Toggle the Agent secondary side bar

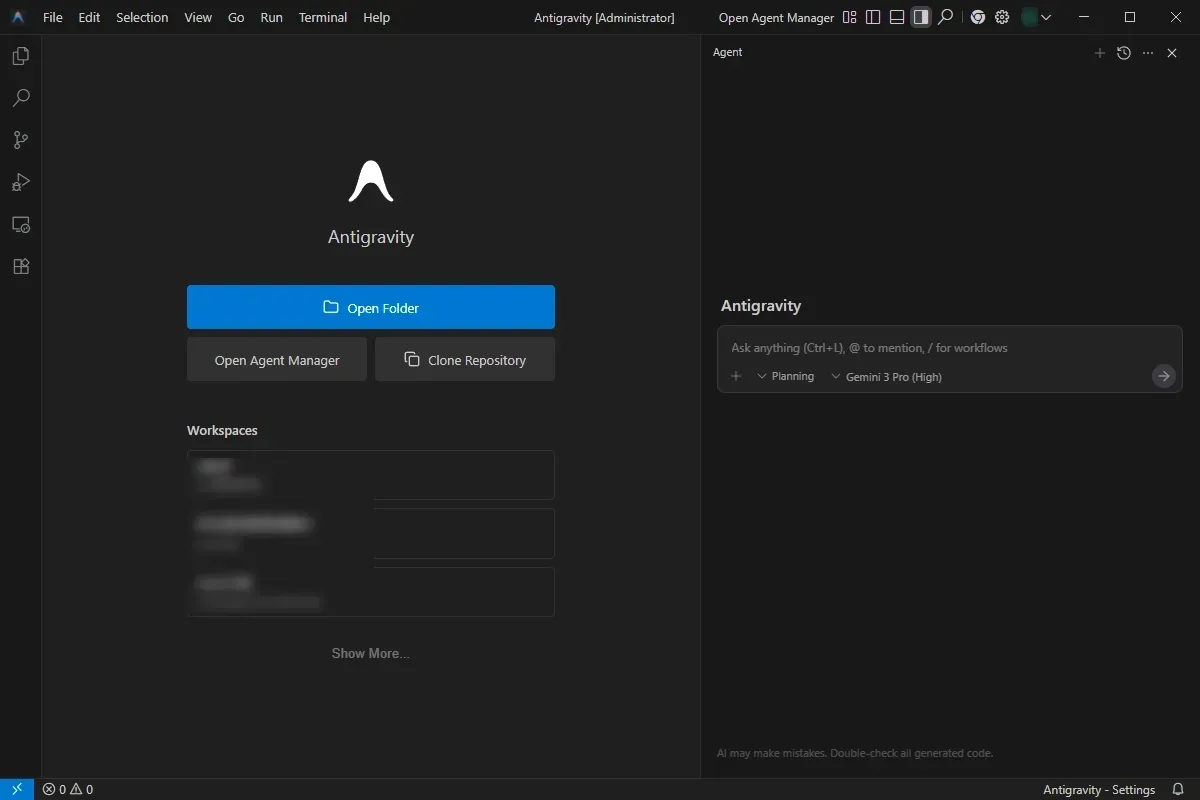click(x=921, y=17)
